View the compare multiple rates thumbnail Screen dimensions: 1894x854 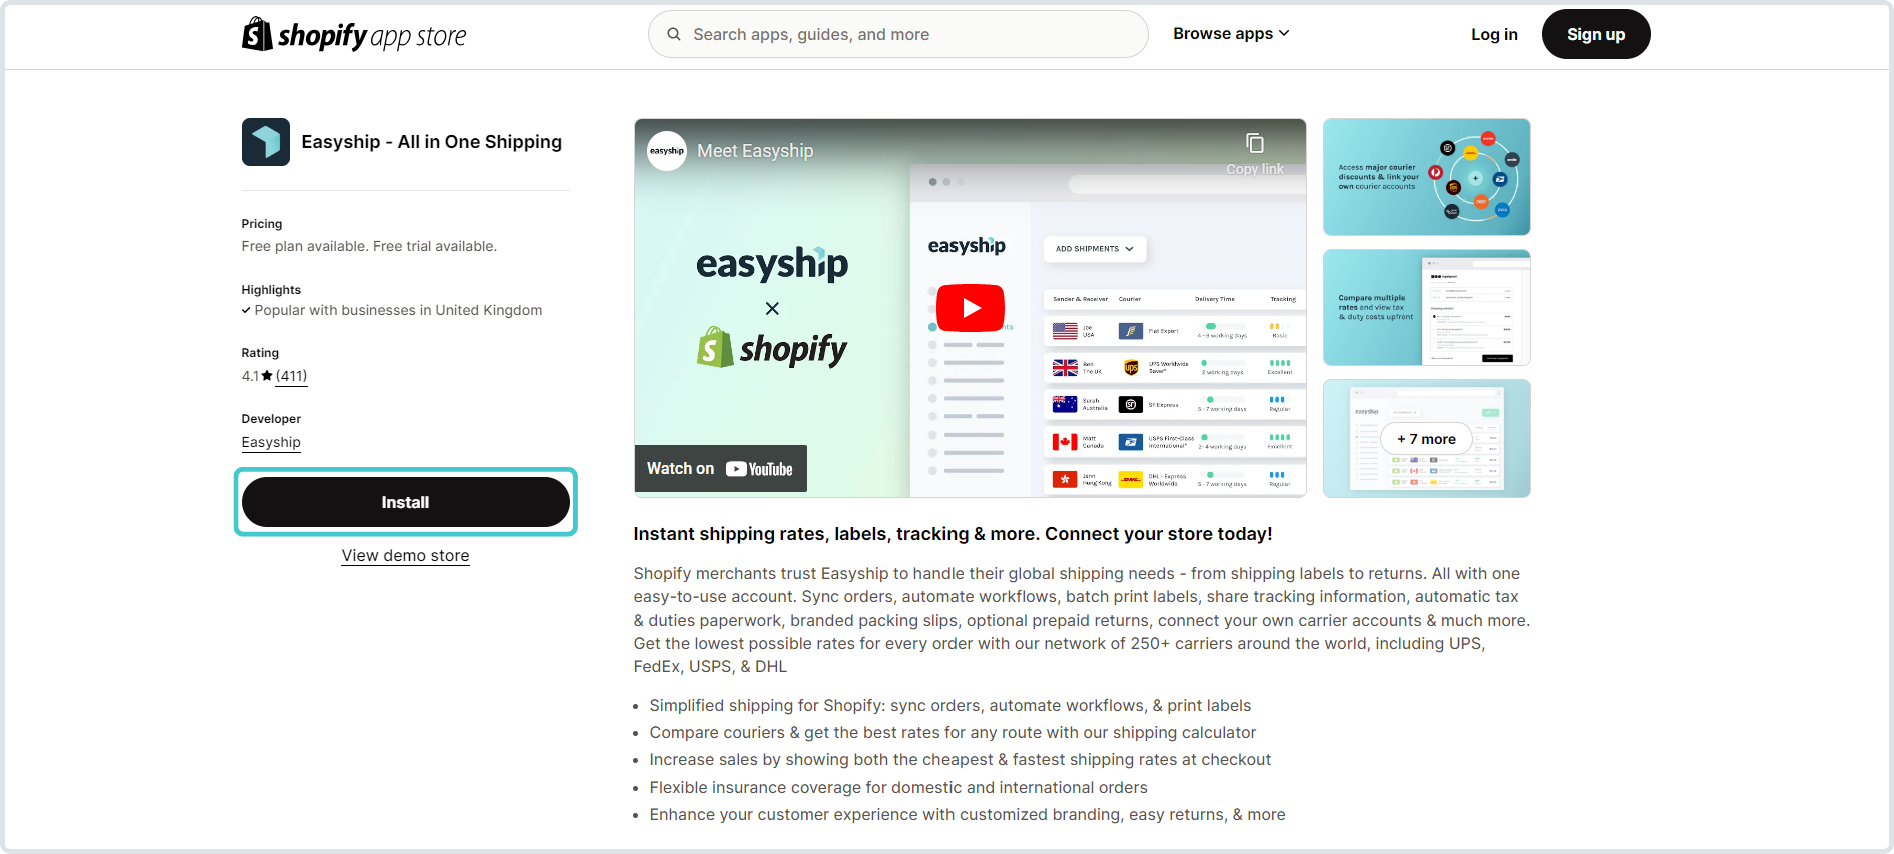[1427, 308]
